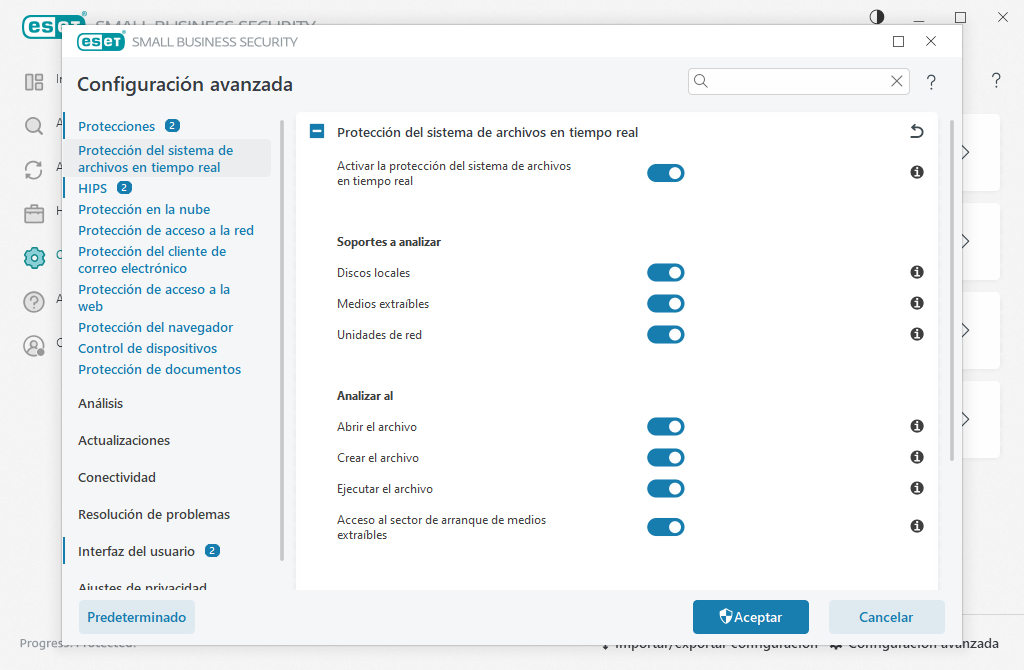The width and height of the screenshot is (1024, 670).
Task: Click inside the search configuration field
Action: coord(790,81)
